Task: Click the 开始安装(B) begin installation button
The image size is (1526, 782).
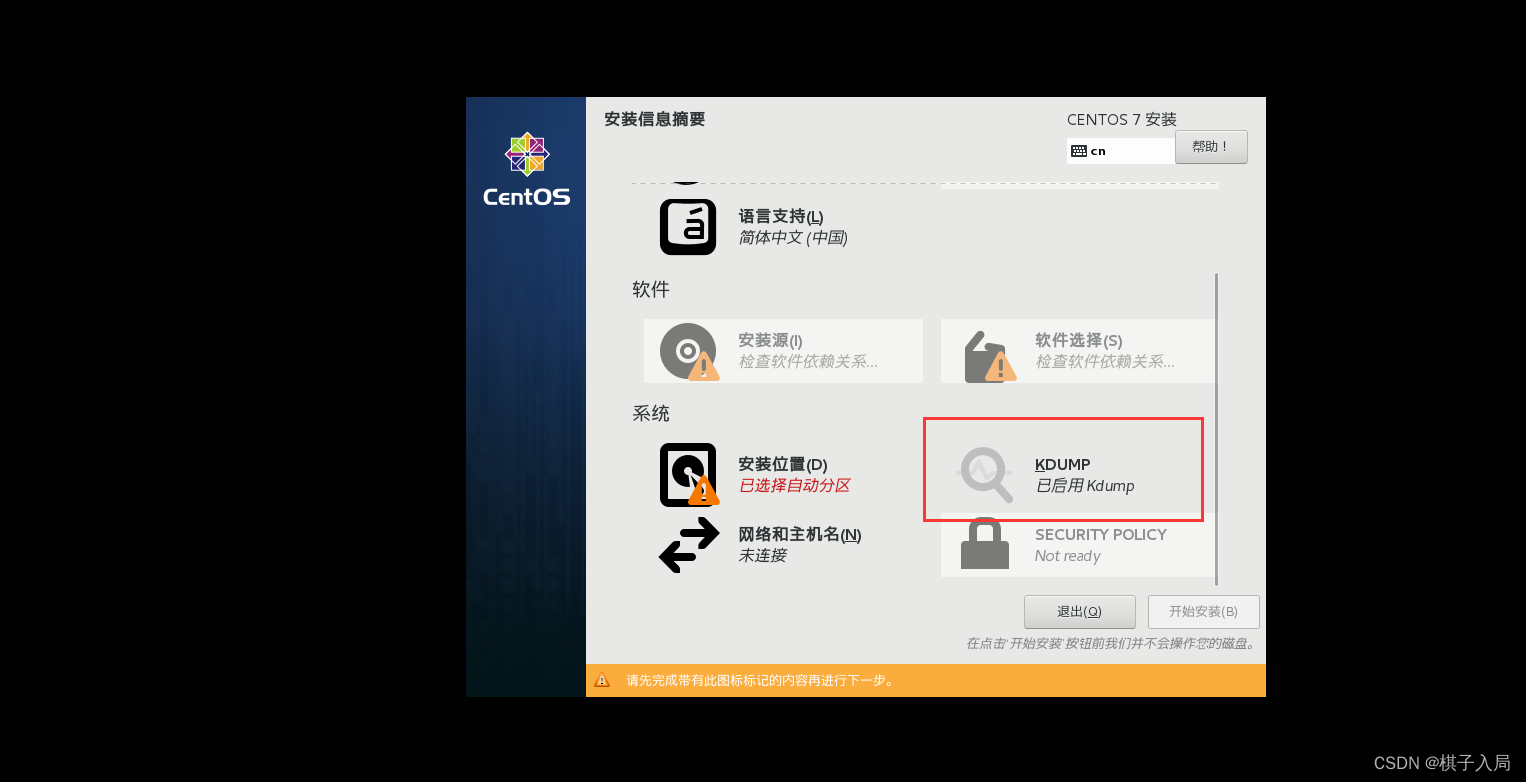Action: point(1203,612)
